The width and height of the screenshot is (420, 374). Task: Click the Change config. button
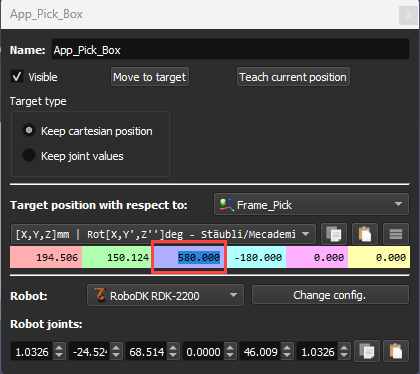tap(330, 295)
